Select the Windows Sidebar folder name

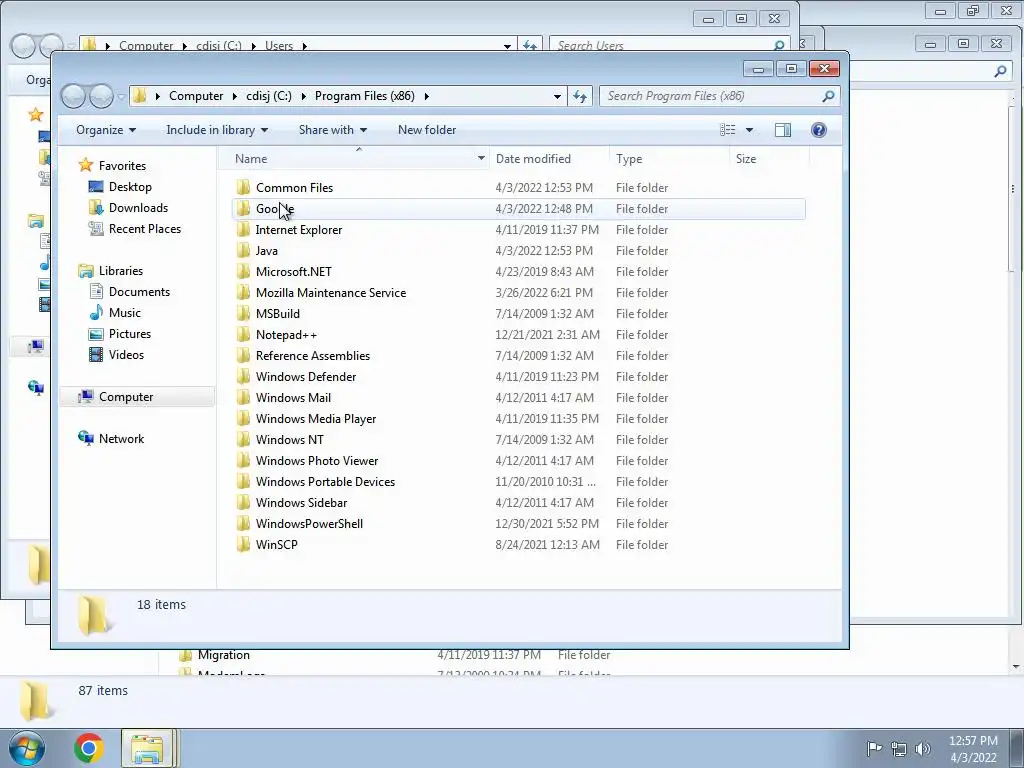click(x=301, y=503)
